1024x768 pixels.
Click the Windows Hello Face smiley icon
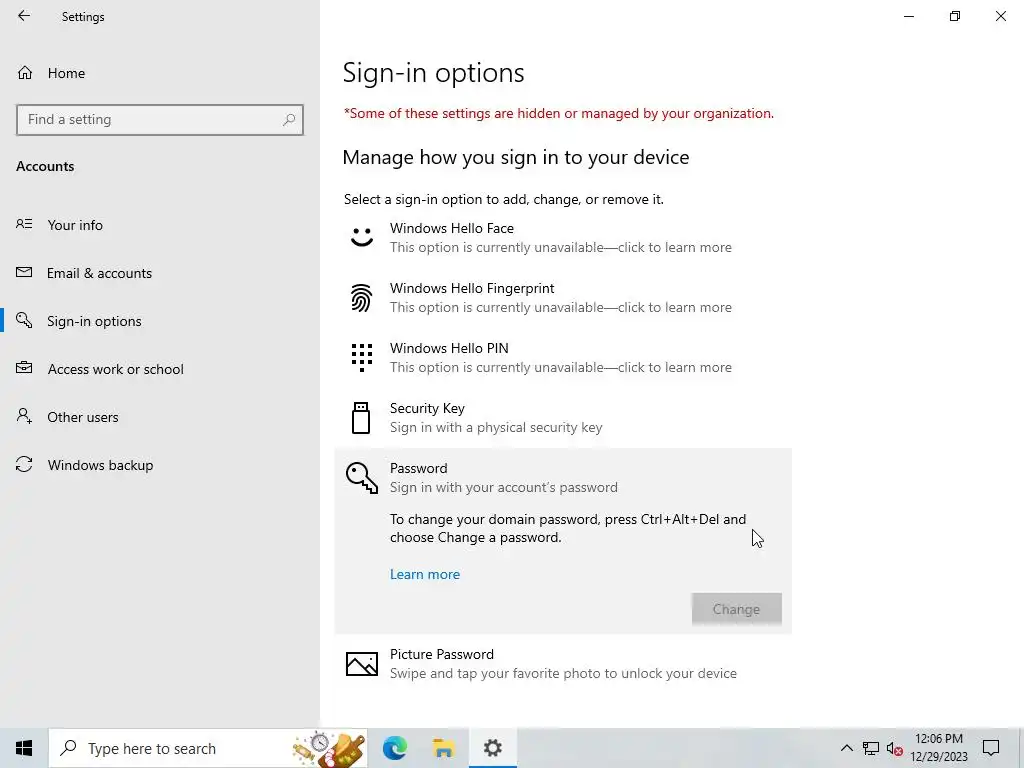362,237
